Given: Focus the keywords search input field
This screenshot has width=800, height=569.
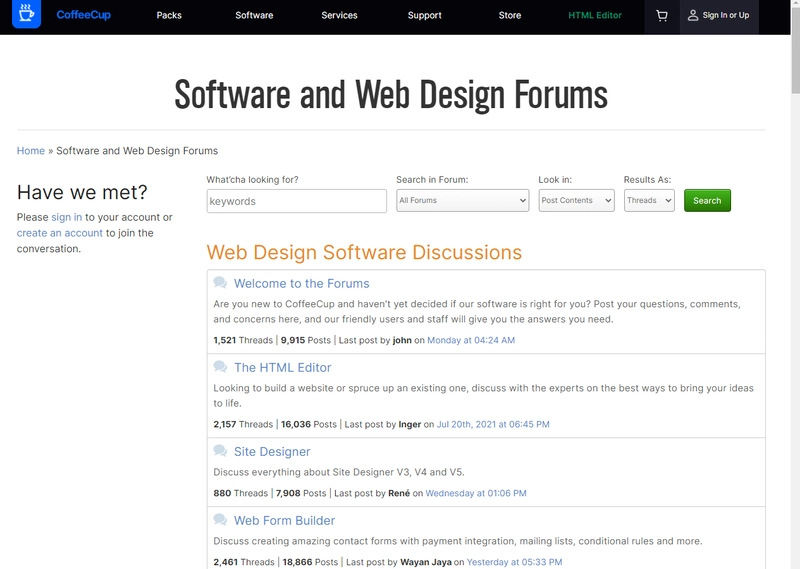Looking at the screenshot, I should (296, 201).
